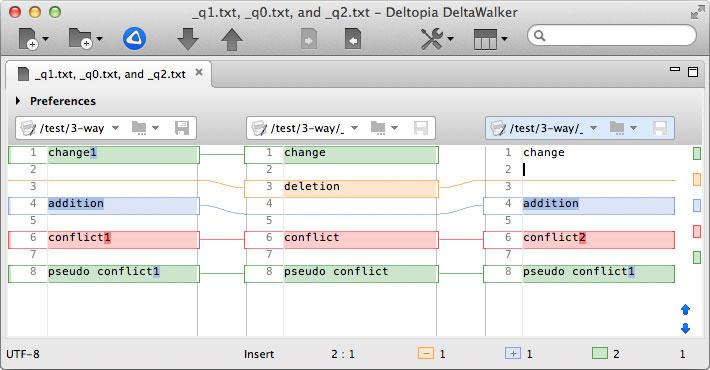
Task: Click the middle pane file icon
Action: 259,128
